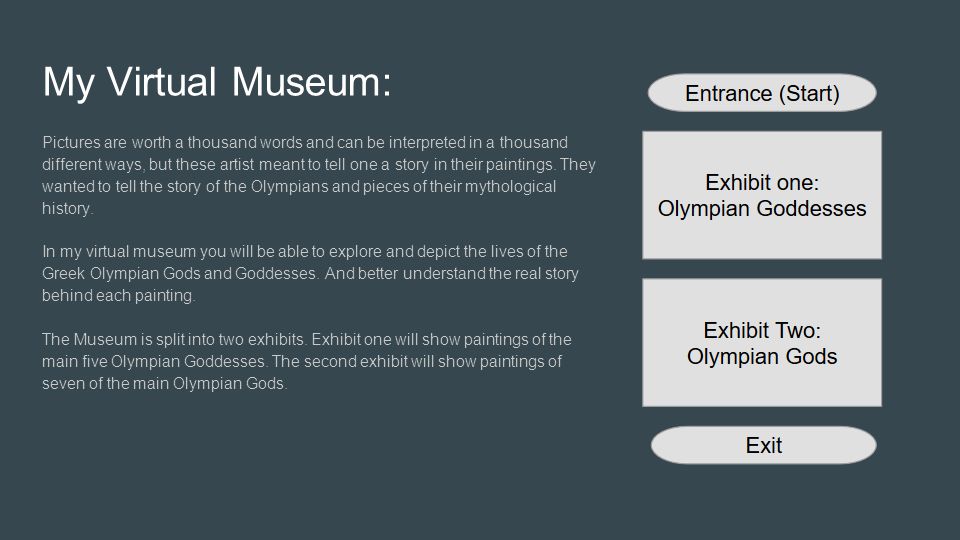Viewport: 960px width, 540px height.
Task: Click the 'Olympian Goddesses' text on exhibit one
Action: click(x=762, y=209)
